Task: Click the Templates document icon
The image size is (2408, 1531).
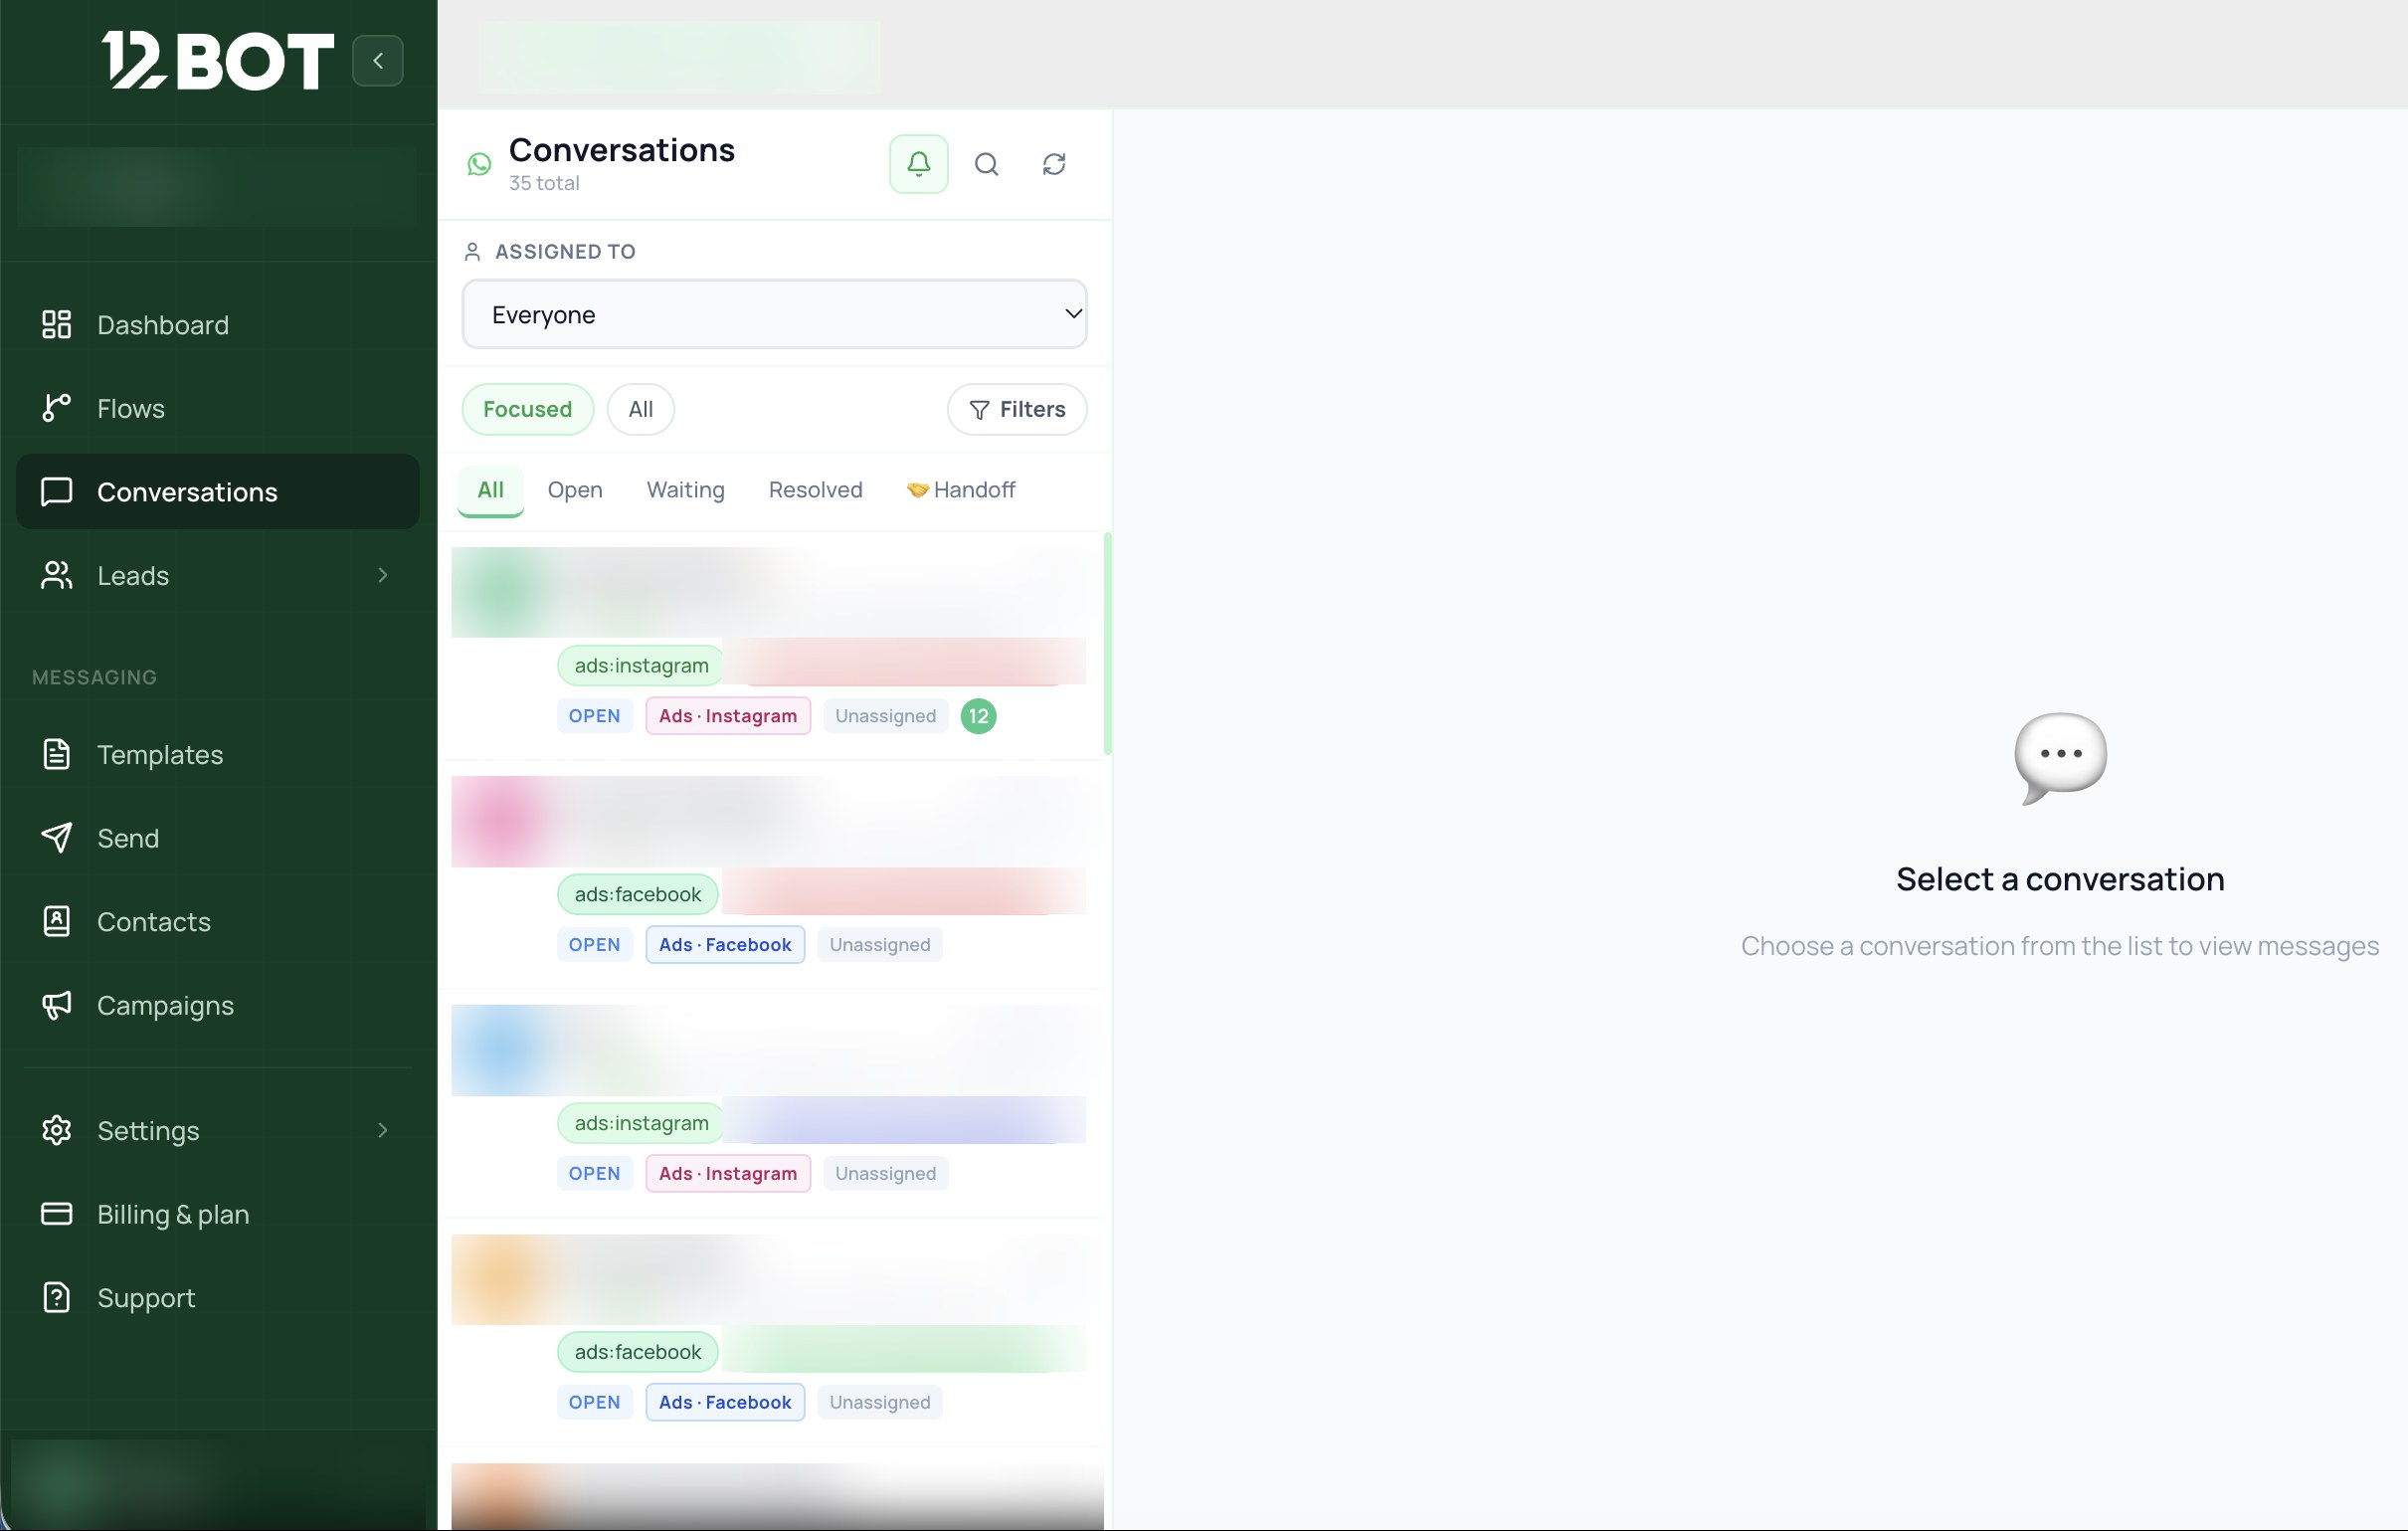Action: coord(56,754)
